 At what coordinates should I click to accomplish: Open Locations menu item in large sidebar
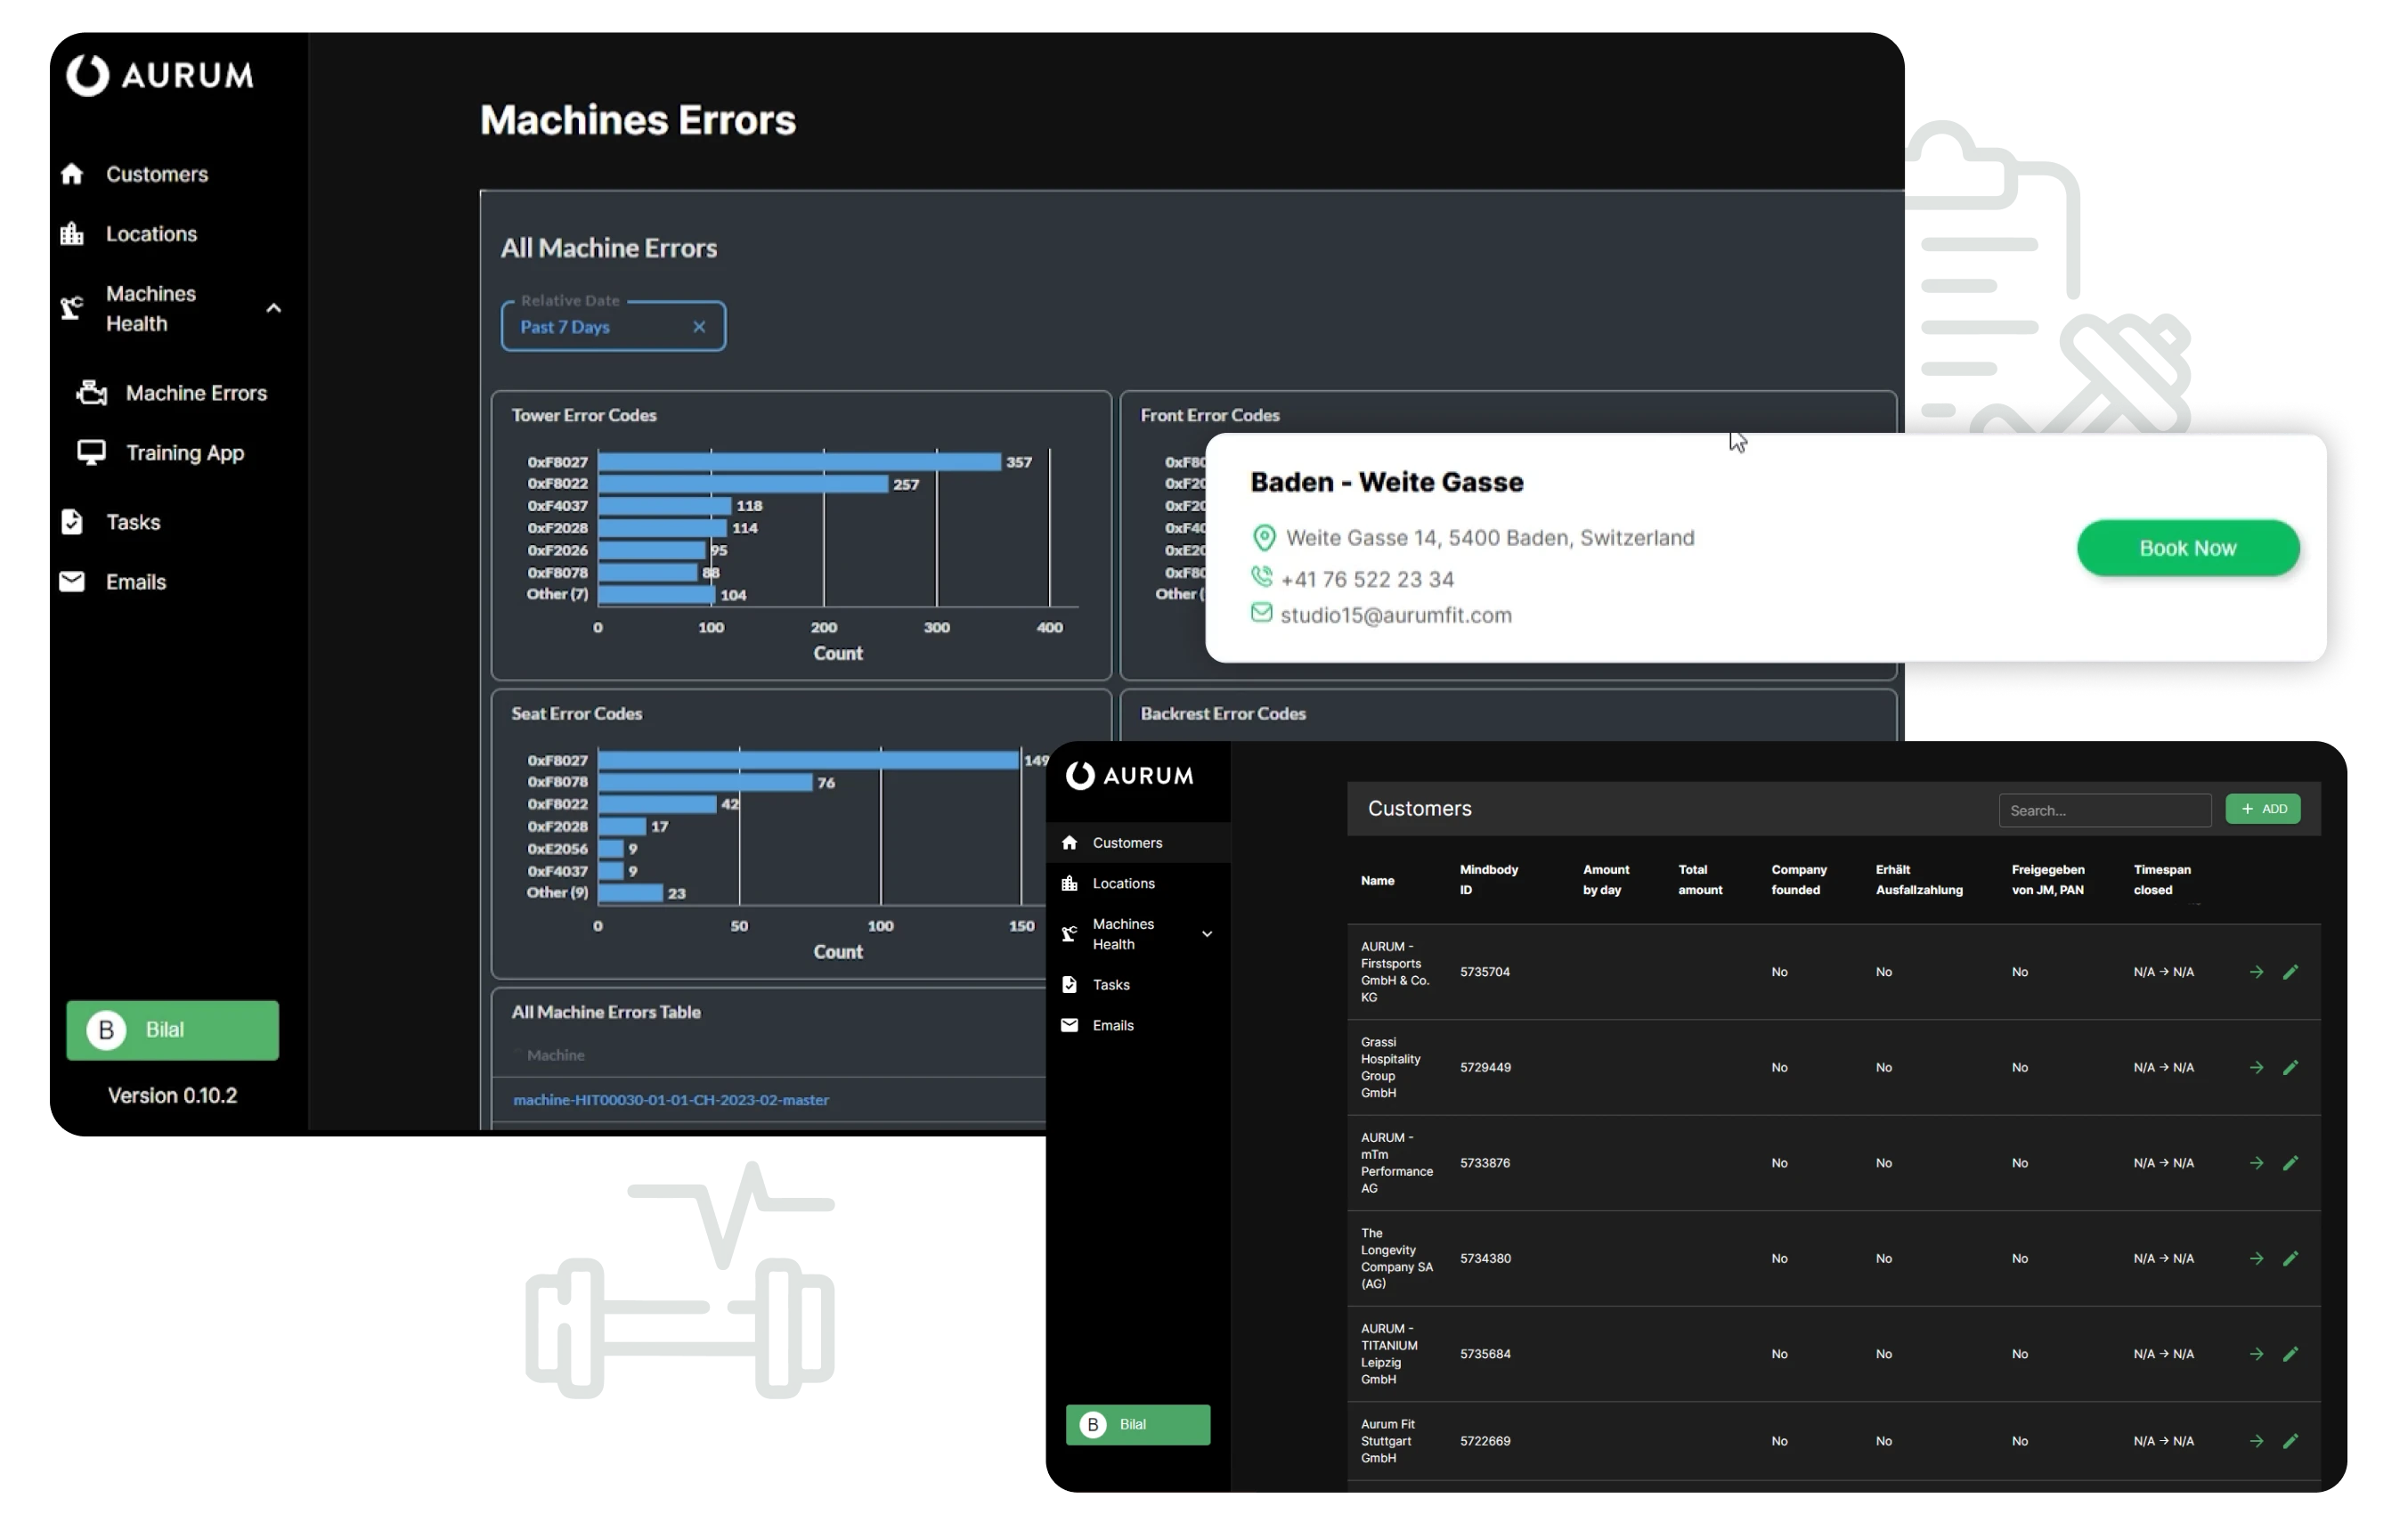pyautogui.click(x=151, y=234)
